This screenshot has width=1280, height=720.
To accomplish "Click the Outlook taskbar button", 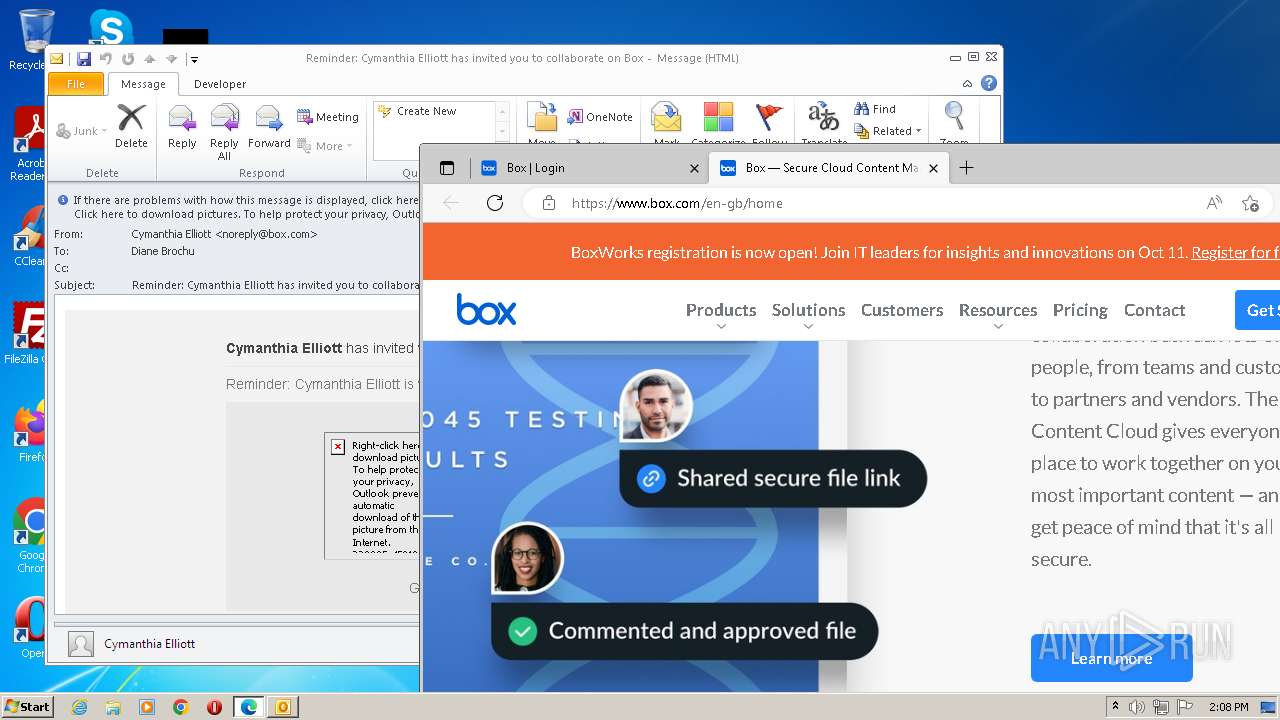I will pos(283,707).
